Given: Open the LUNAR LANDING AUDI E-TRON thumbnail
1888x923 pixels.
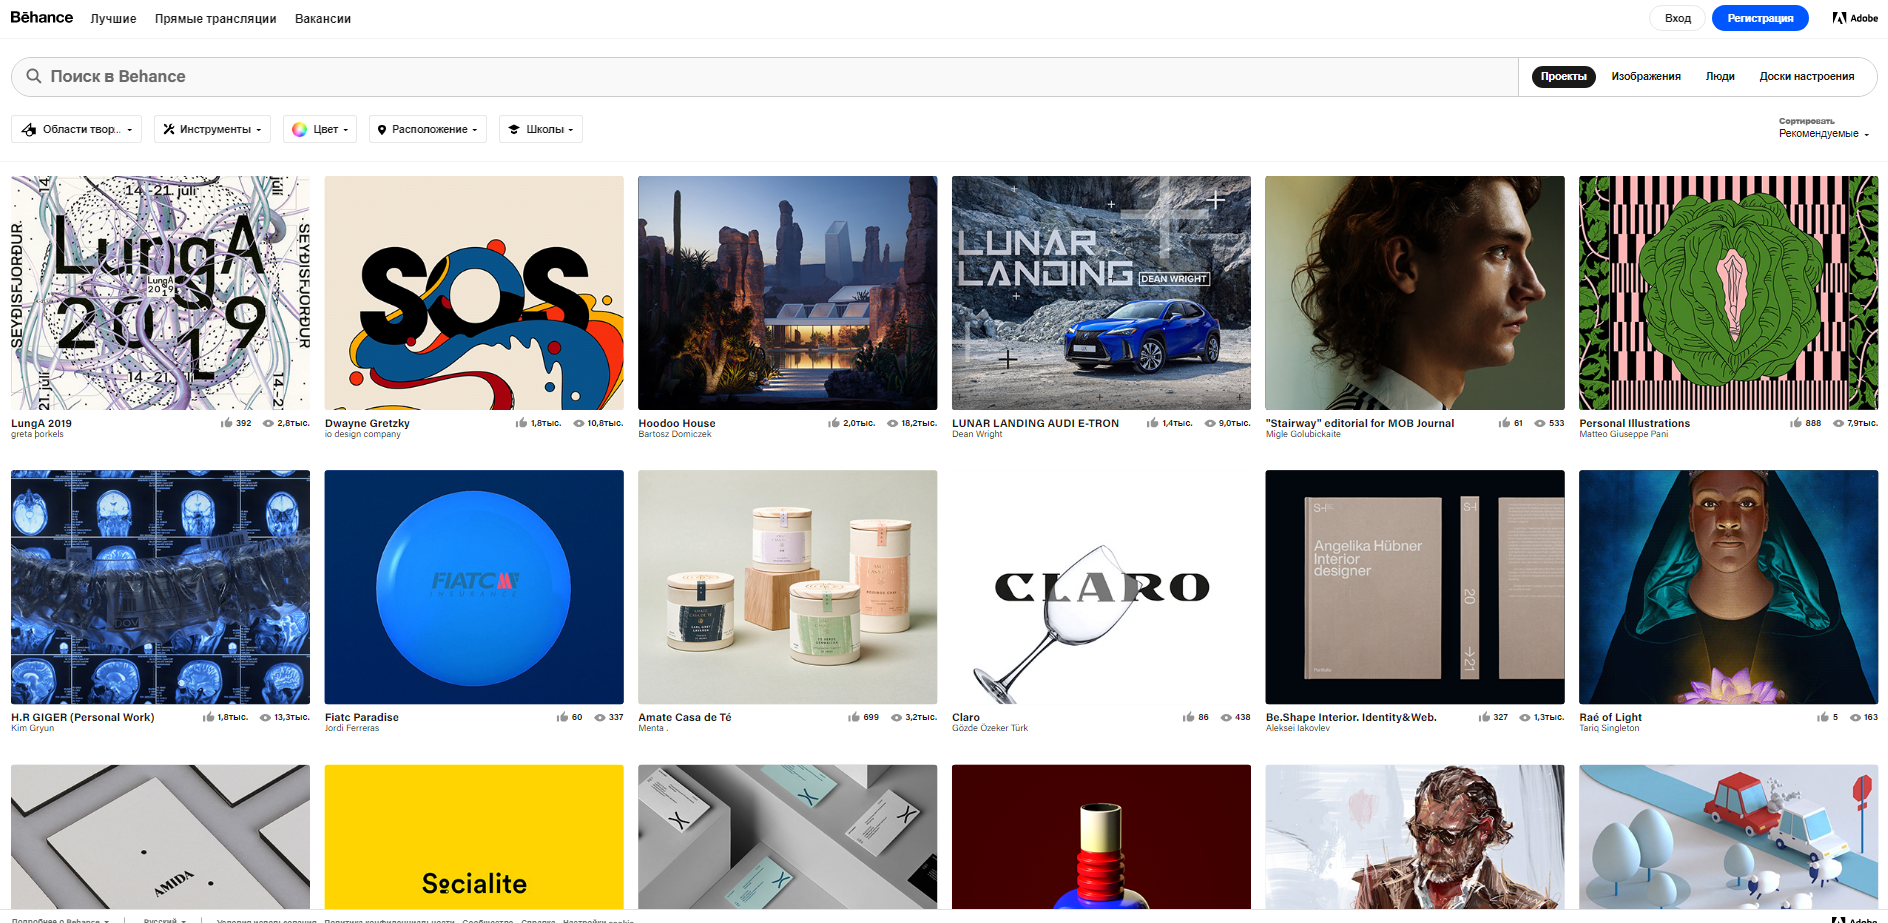Looking at the screenshot, I should 1100,293.
